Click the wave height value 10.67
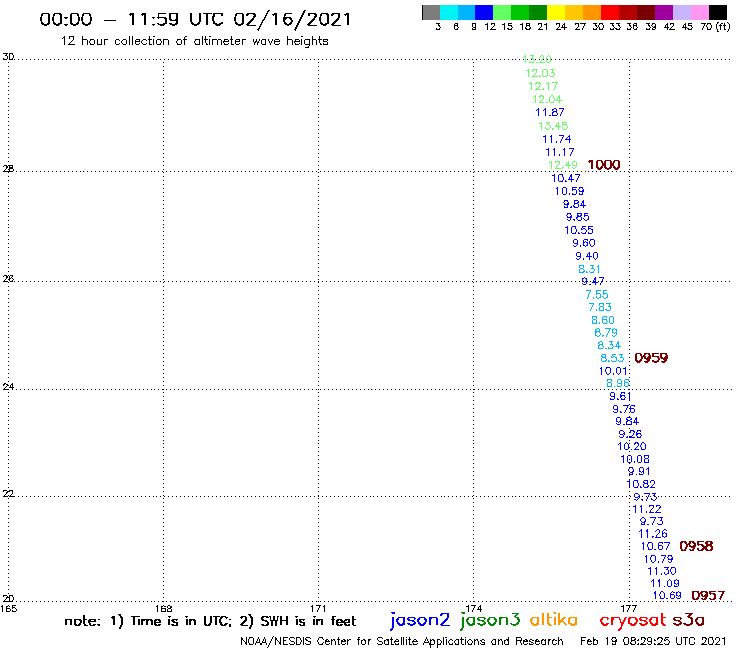740x650 pixels. (656, 546)
